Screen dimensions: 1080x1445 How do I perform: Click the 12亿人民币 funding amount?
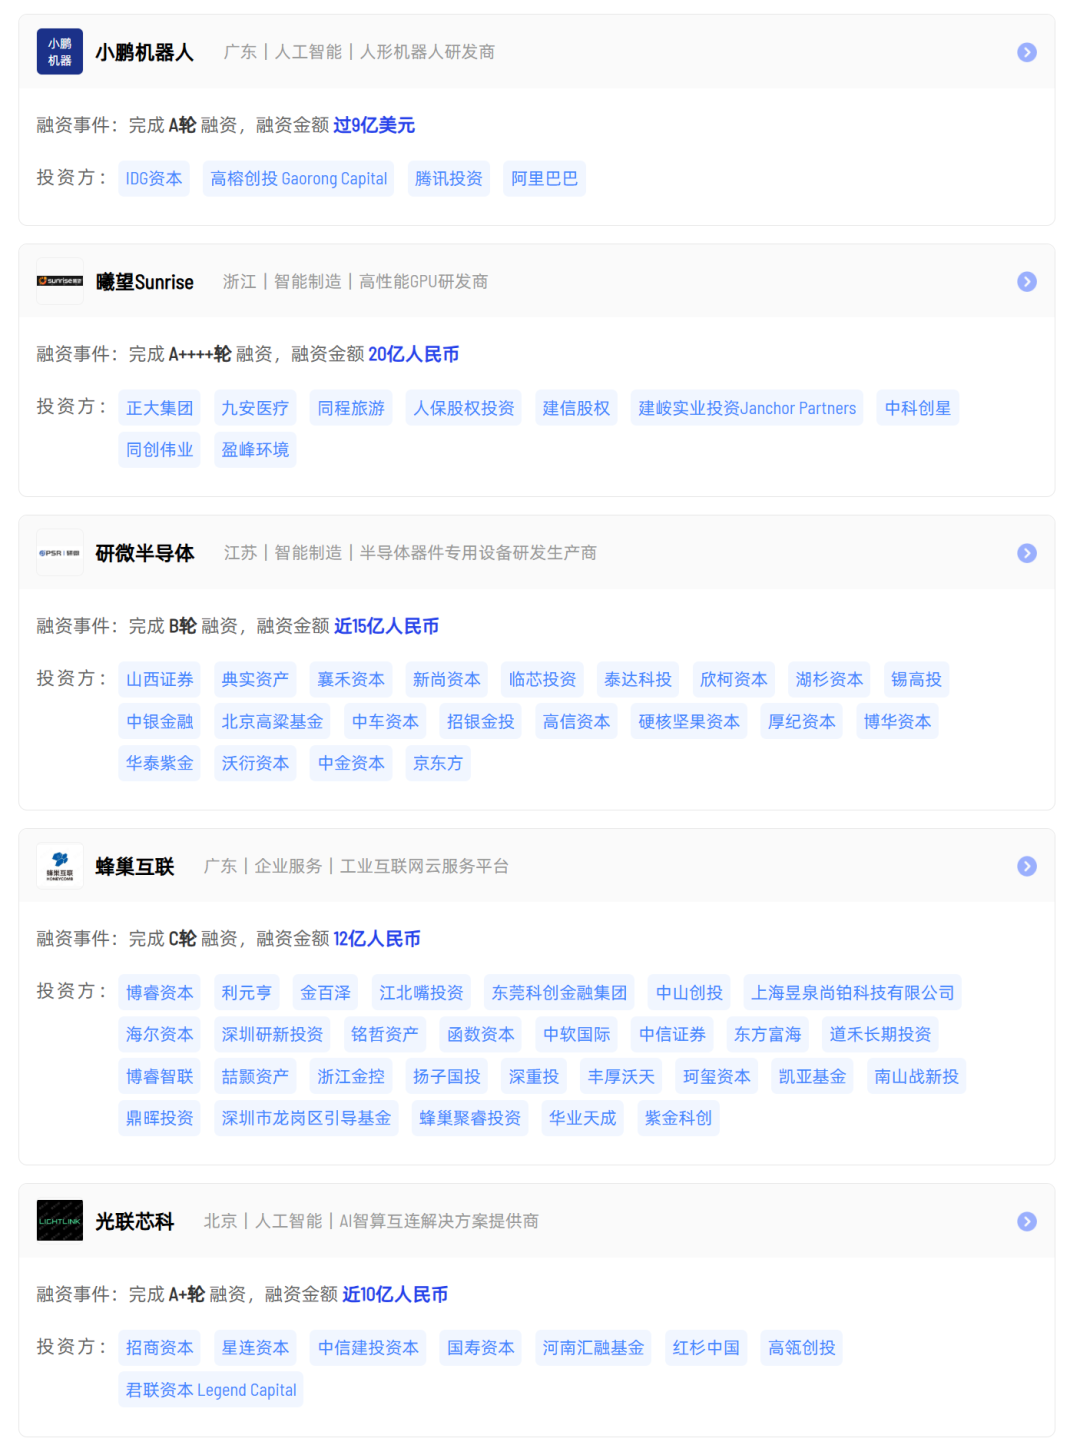377,939
